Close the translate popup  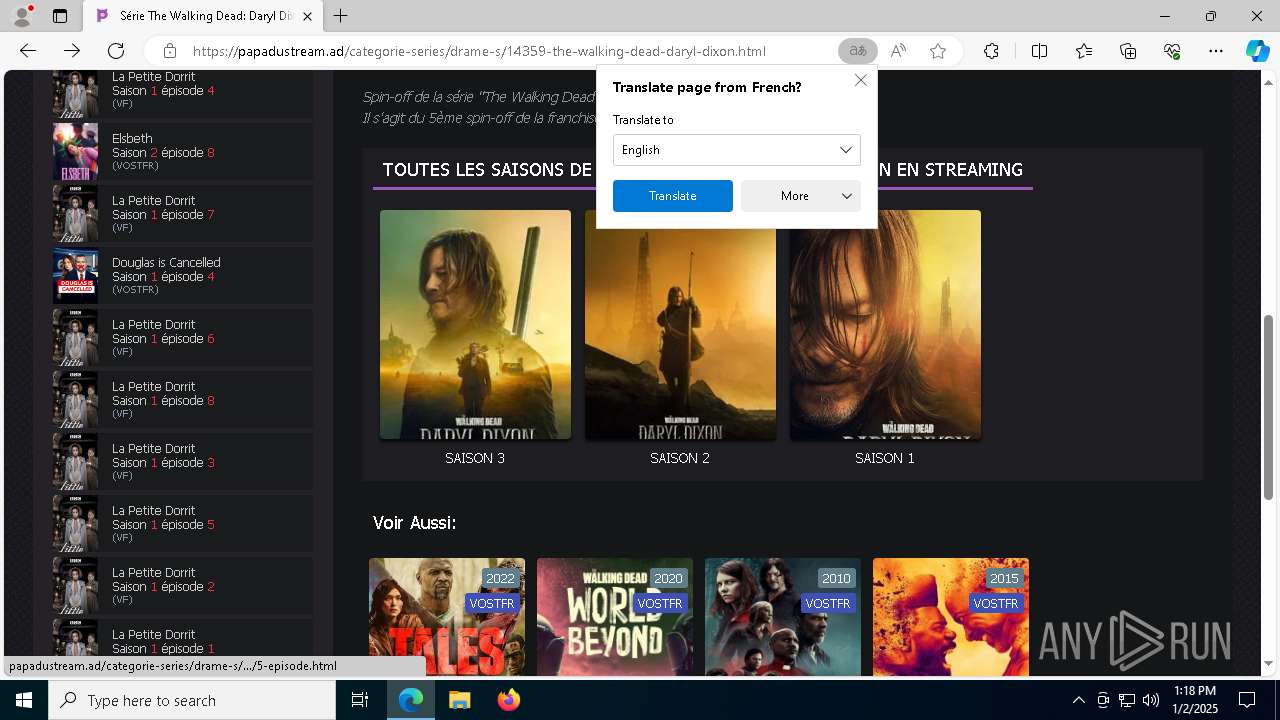pyautogui.click(x=860, y=80)
